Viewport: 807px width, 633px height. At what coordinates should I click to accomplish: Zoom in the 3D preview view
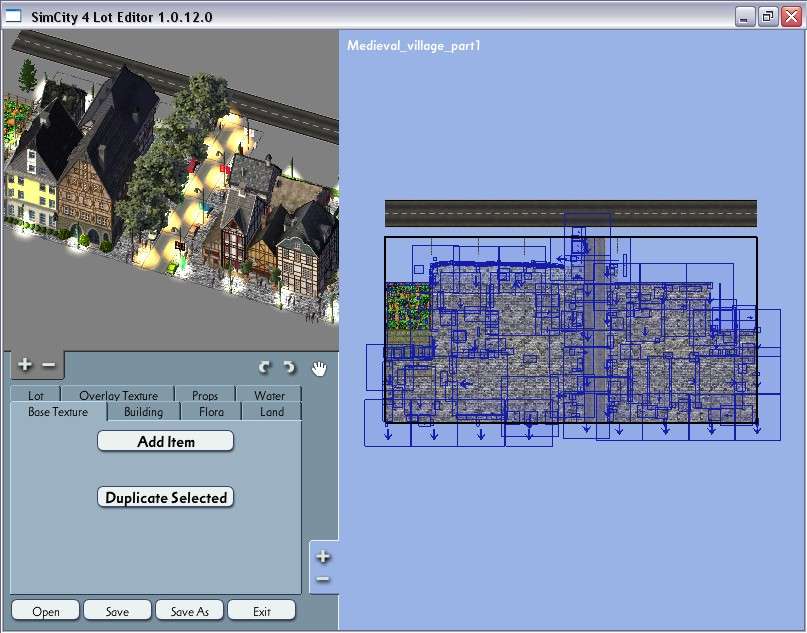pyautogui.click(x=24, y=365)
